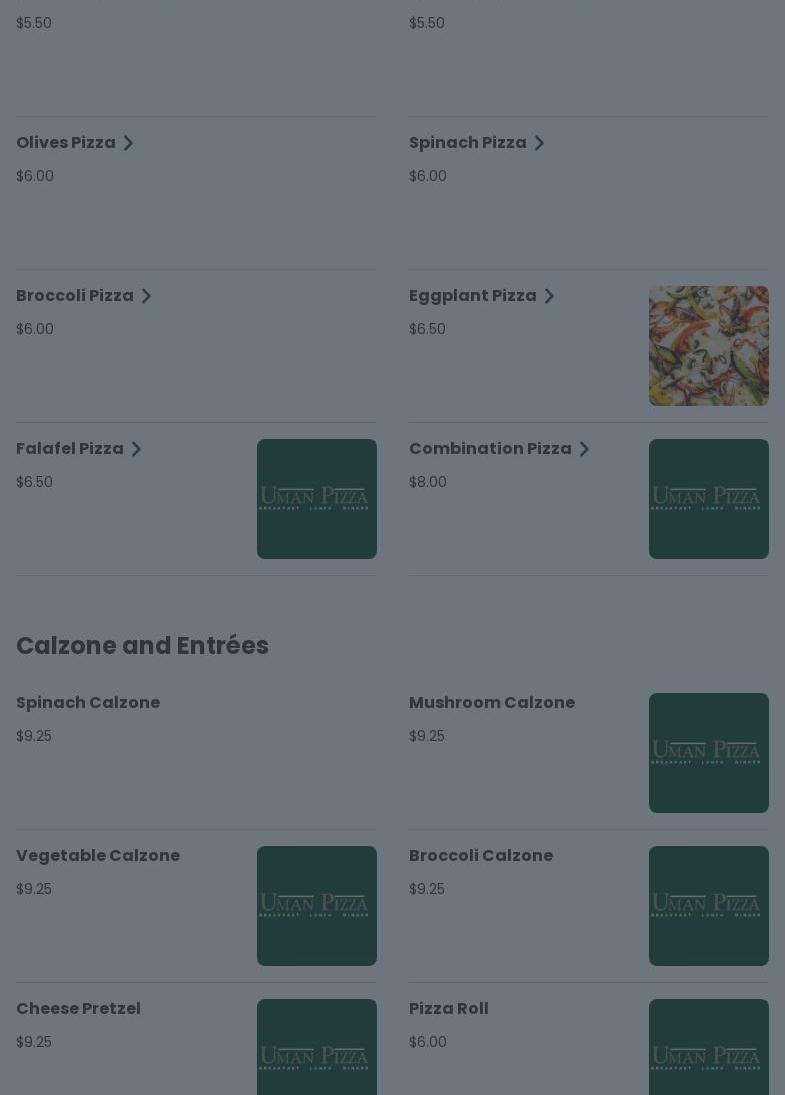This screenshot has width=785, height=1095.
Task: Click the Vegetable Calzone logo image
Action: point(316,906)
